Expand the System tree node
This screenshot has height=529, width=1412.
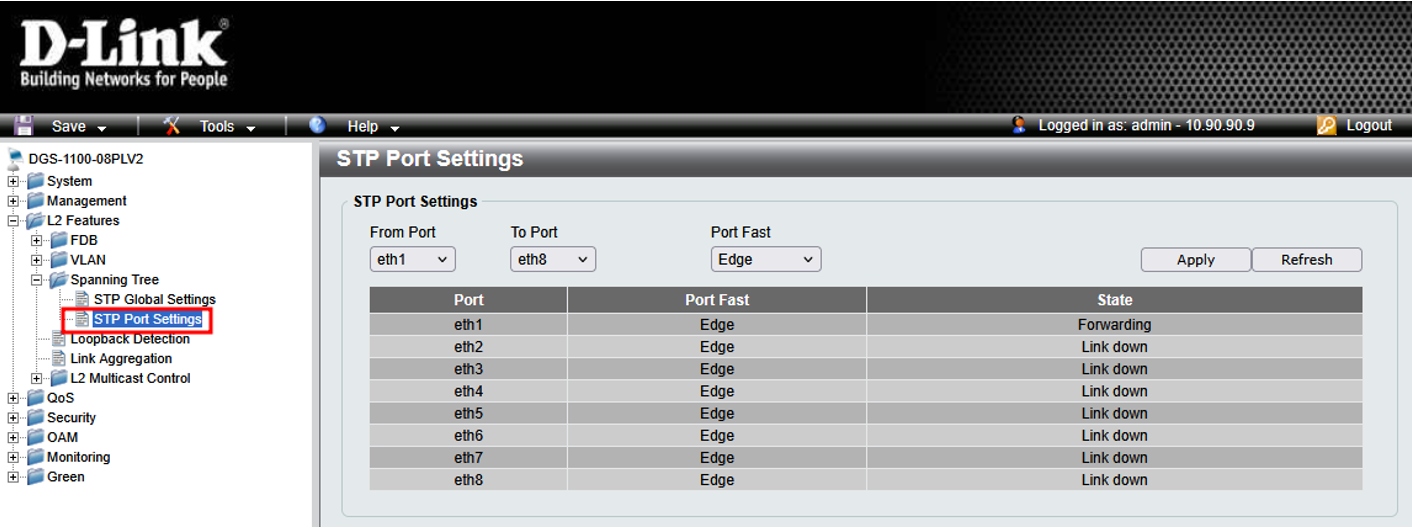[x=13, y=181]
